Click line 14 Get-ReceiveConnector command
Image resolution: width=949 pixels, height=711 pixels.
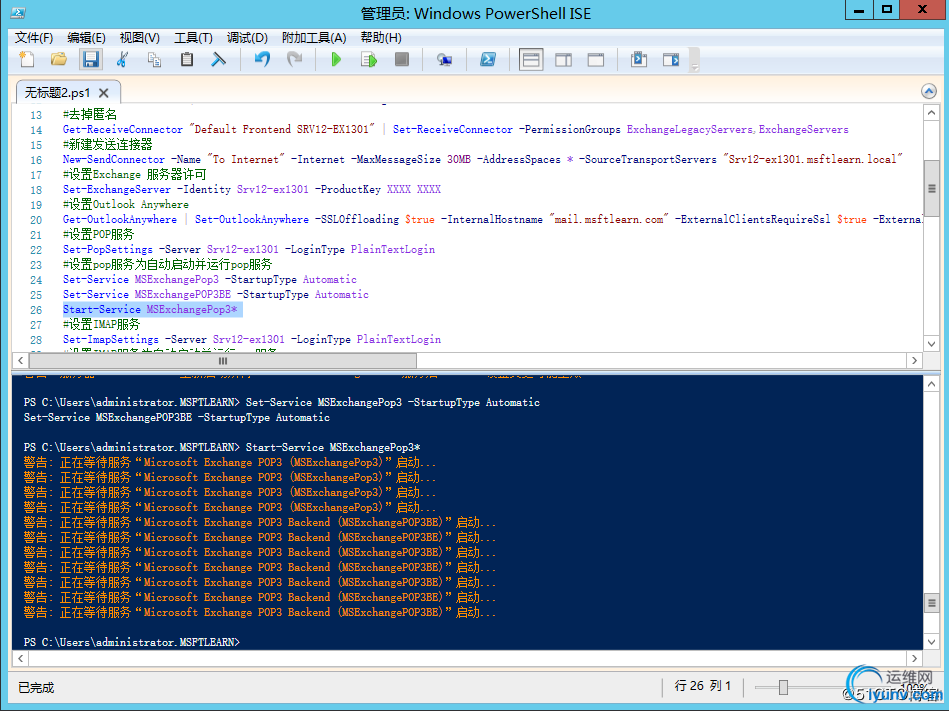(x=456, y=129)
